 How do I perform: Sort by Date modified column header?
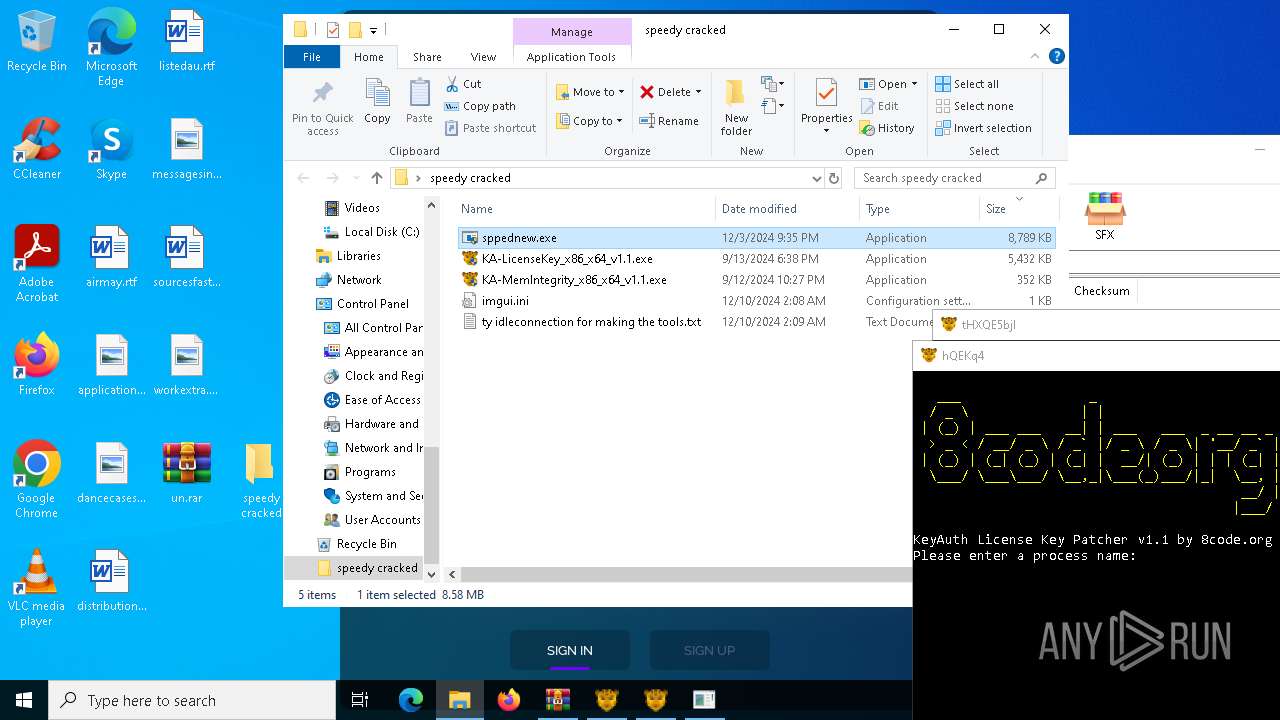788,209
